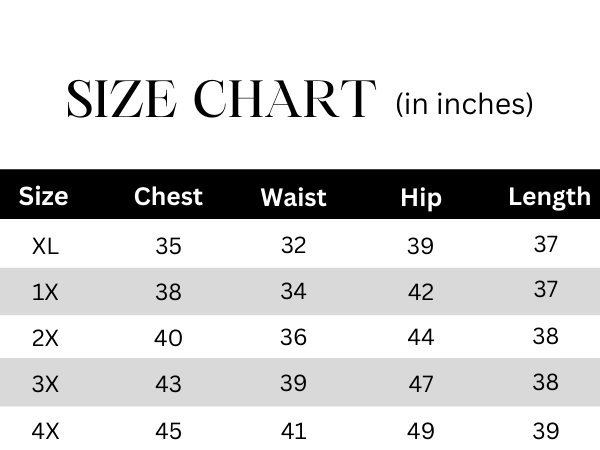This screenshot has width=600, height=450.
Task: Click the hip value 49 for 4X
Action: (421, 431)
